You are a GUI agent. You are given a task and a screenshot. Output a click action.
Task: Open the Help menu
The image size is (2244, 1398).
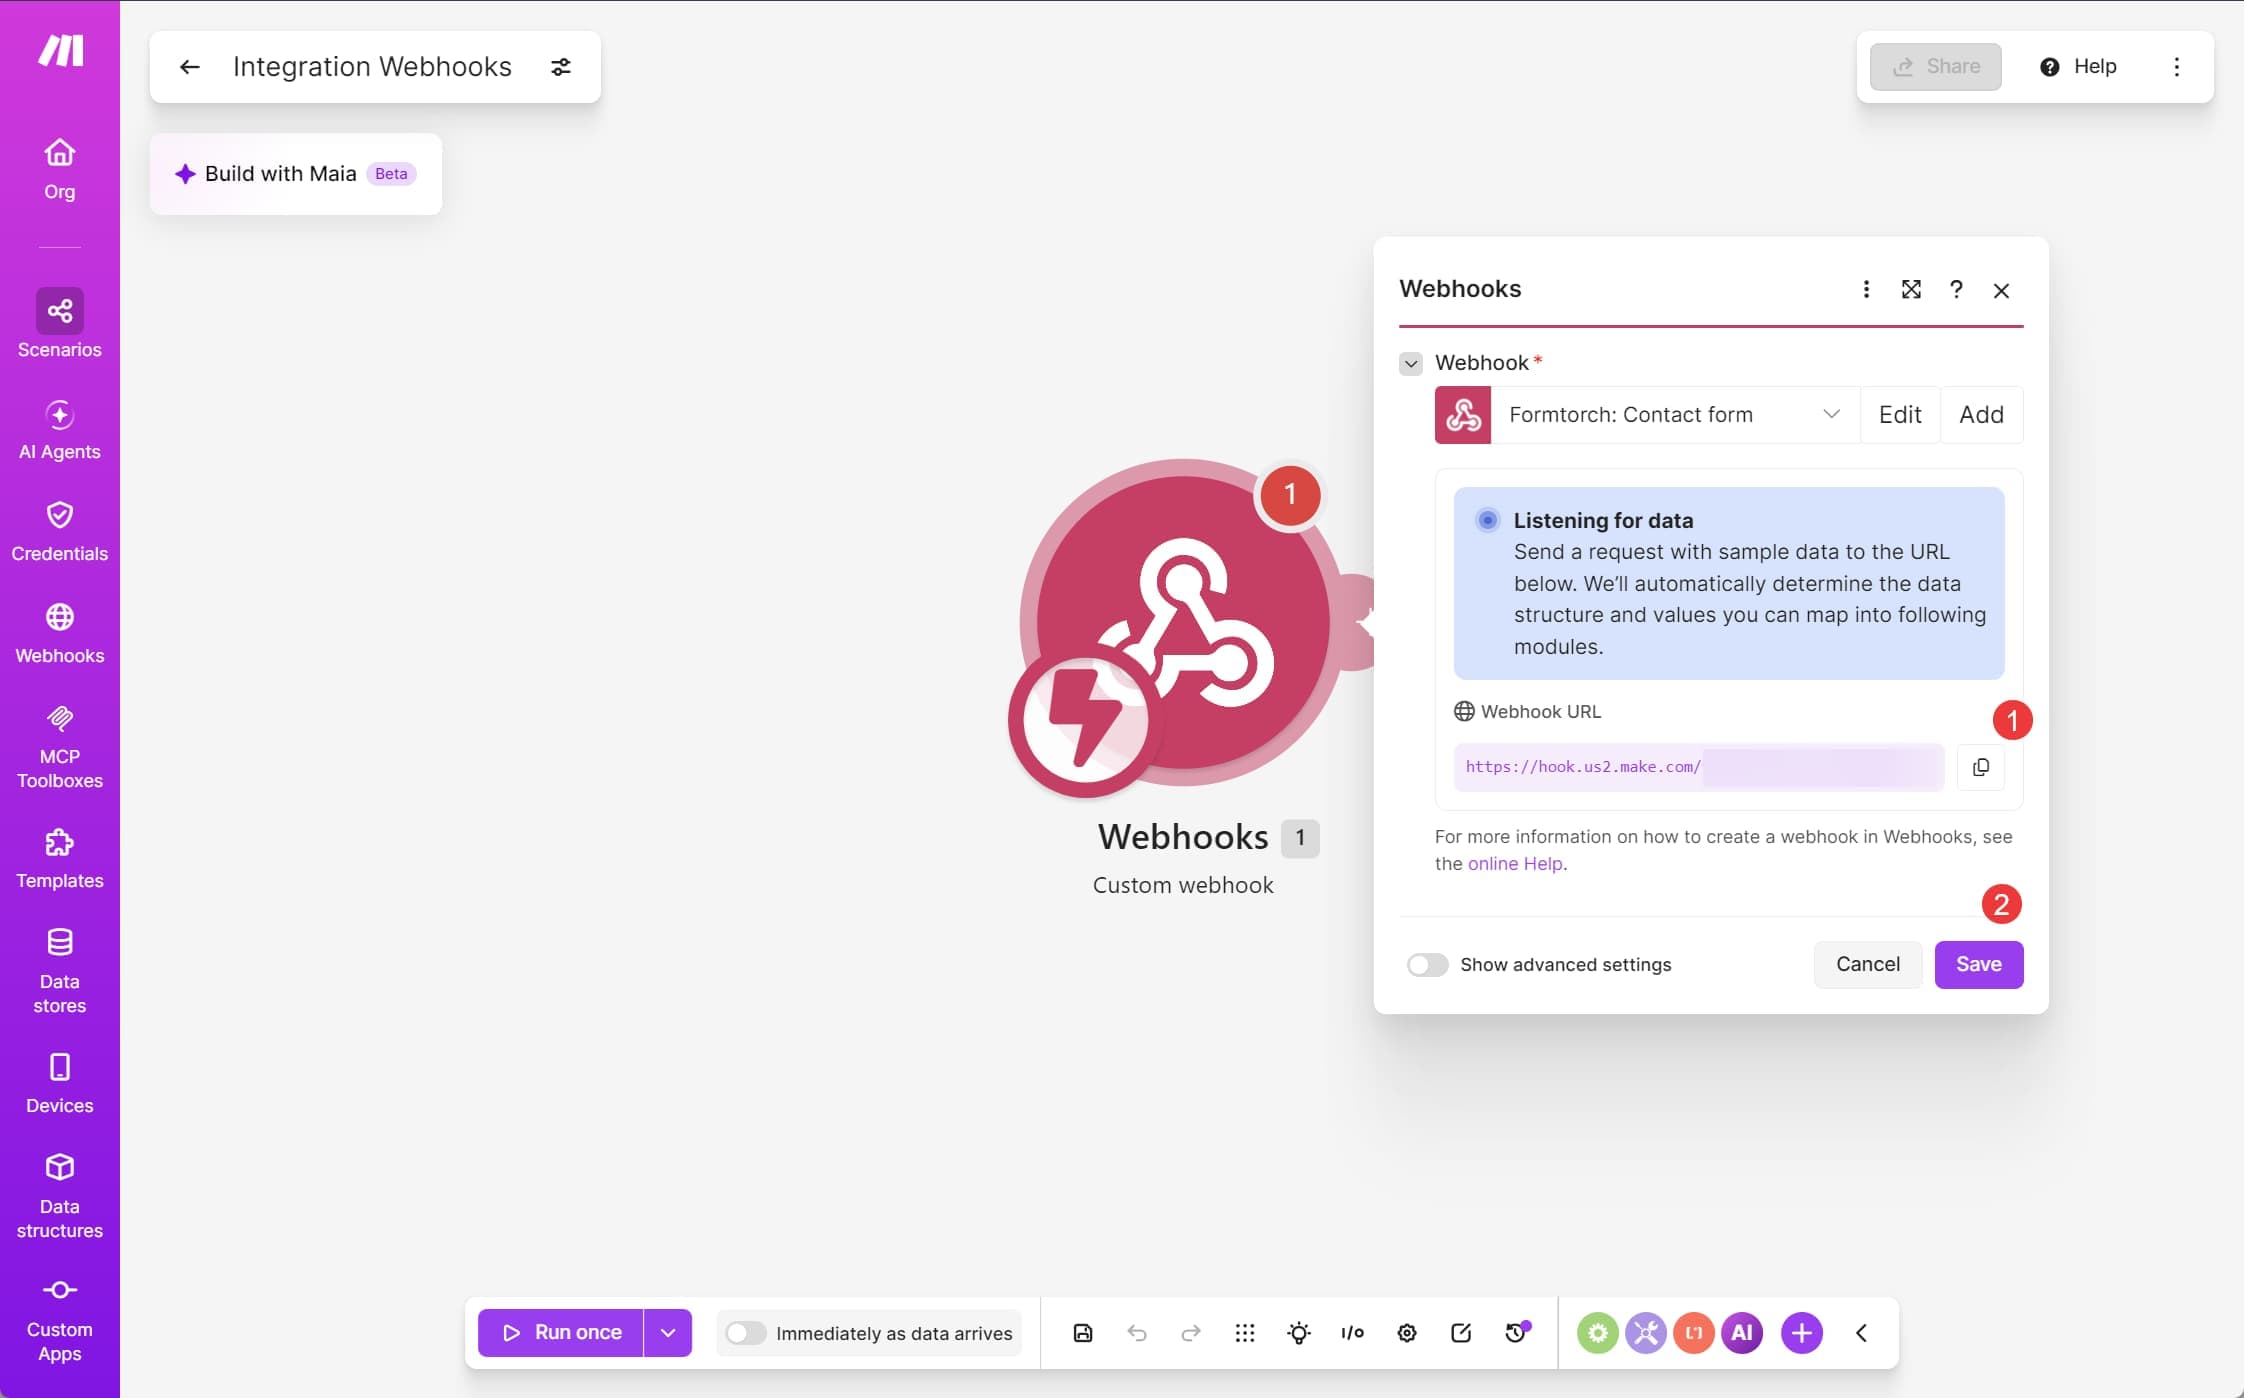2078,66
